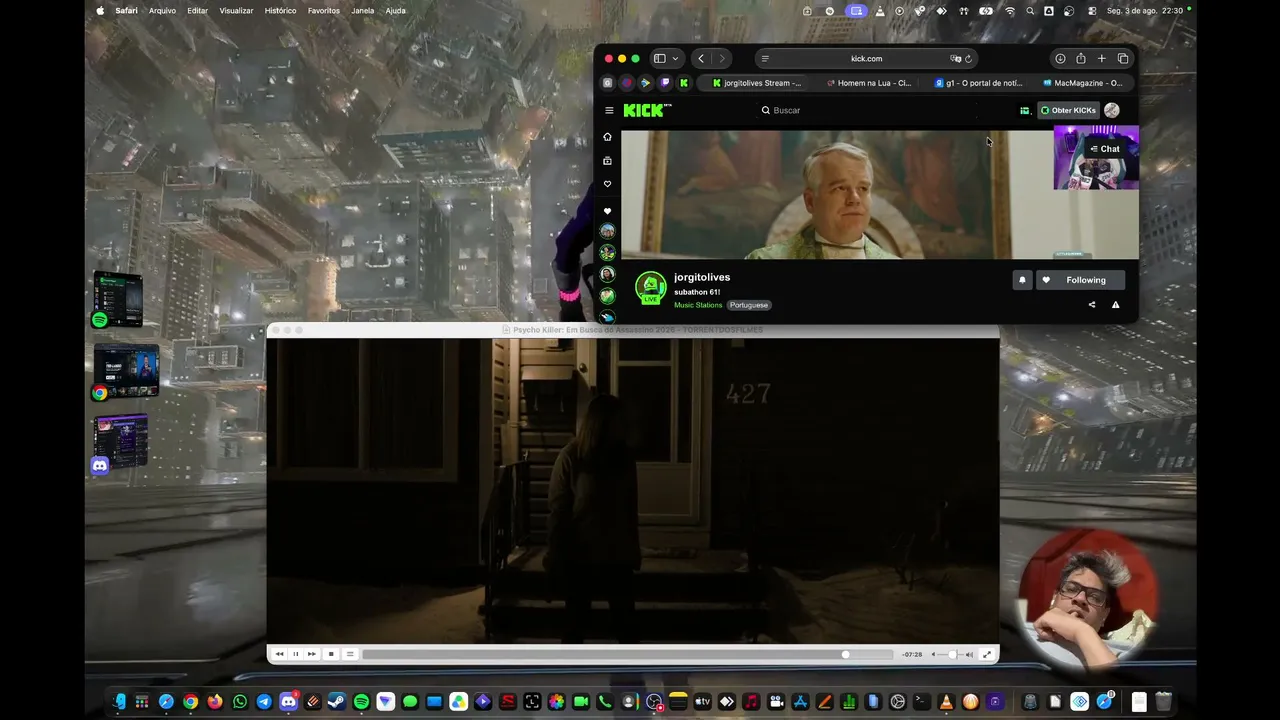Viewport: 1280px width, 720px height.
Task: Click the Obter KICKs button
Action: pos(1068,110)
